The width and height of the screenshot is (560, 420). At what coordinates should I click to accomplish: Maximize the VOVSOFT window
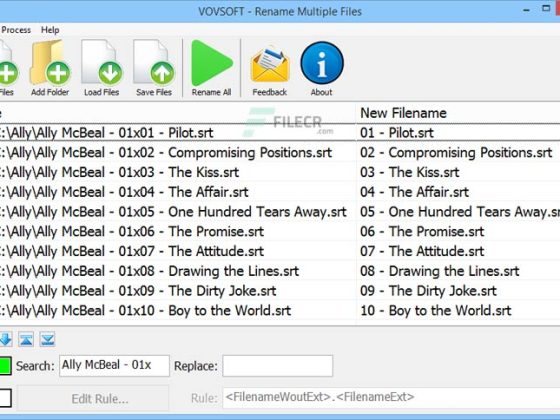tap(546, 9)
